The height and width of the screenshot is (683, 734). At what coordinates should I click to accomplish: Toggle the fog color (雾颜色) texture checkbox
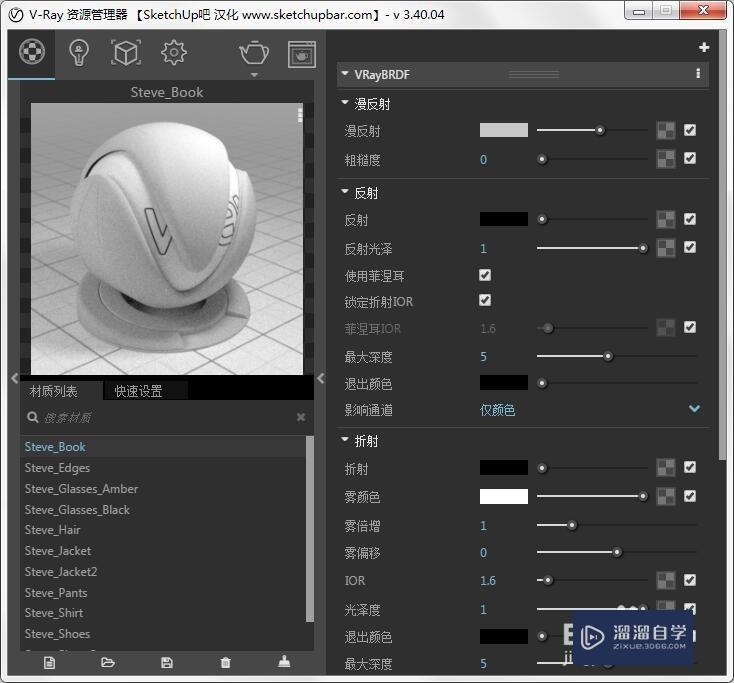tap(690, 496)
